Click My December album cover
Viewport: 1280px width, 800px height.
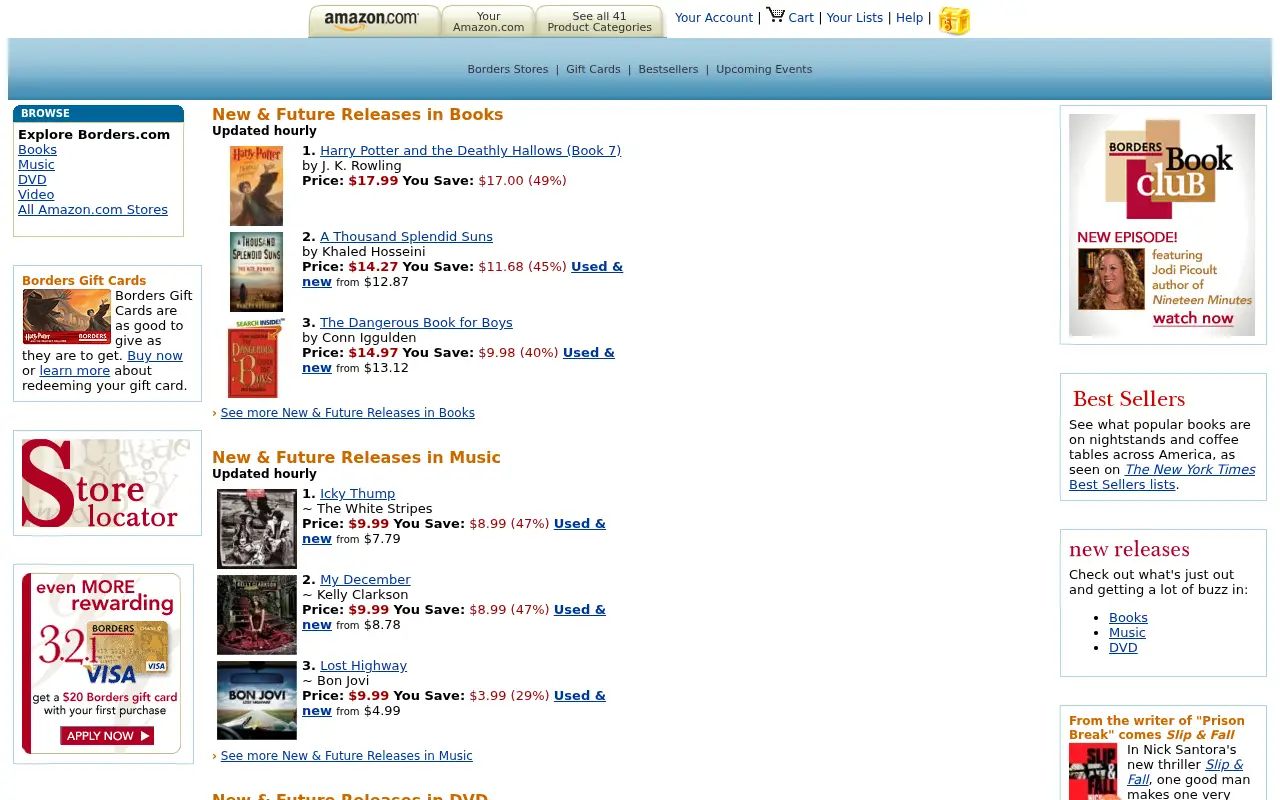point(257,615)
